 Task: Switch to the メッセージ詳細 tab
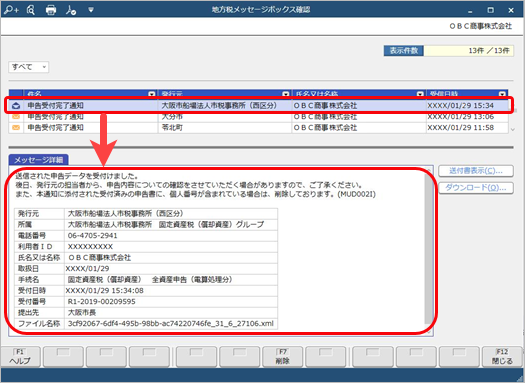[x=39, y=160]
